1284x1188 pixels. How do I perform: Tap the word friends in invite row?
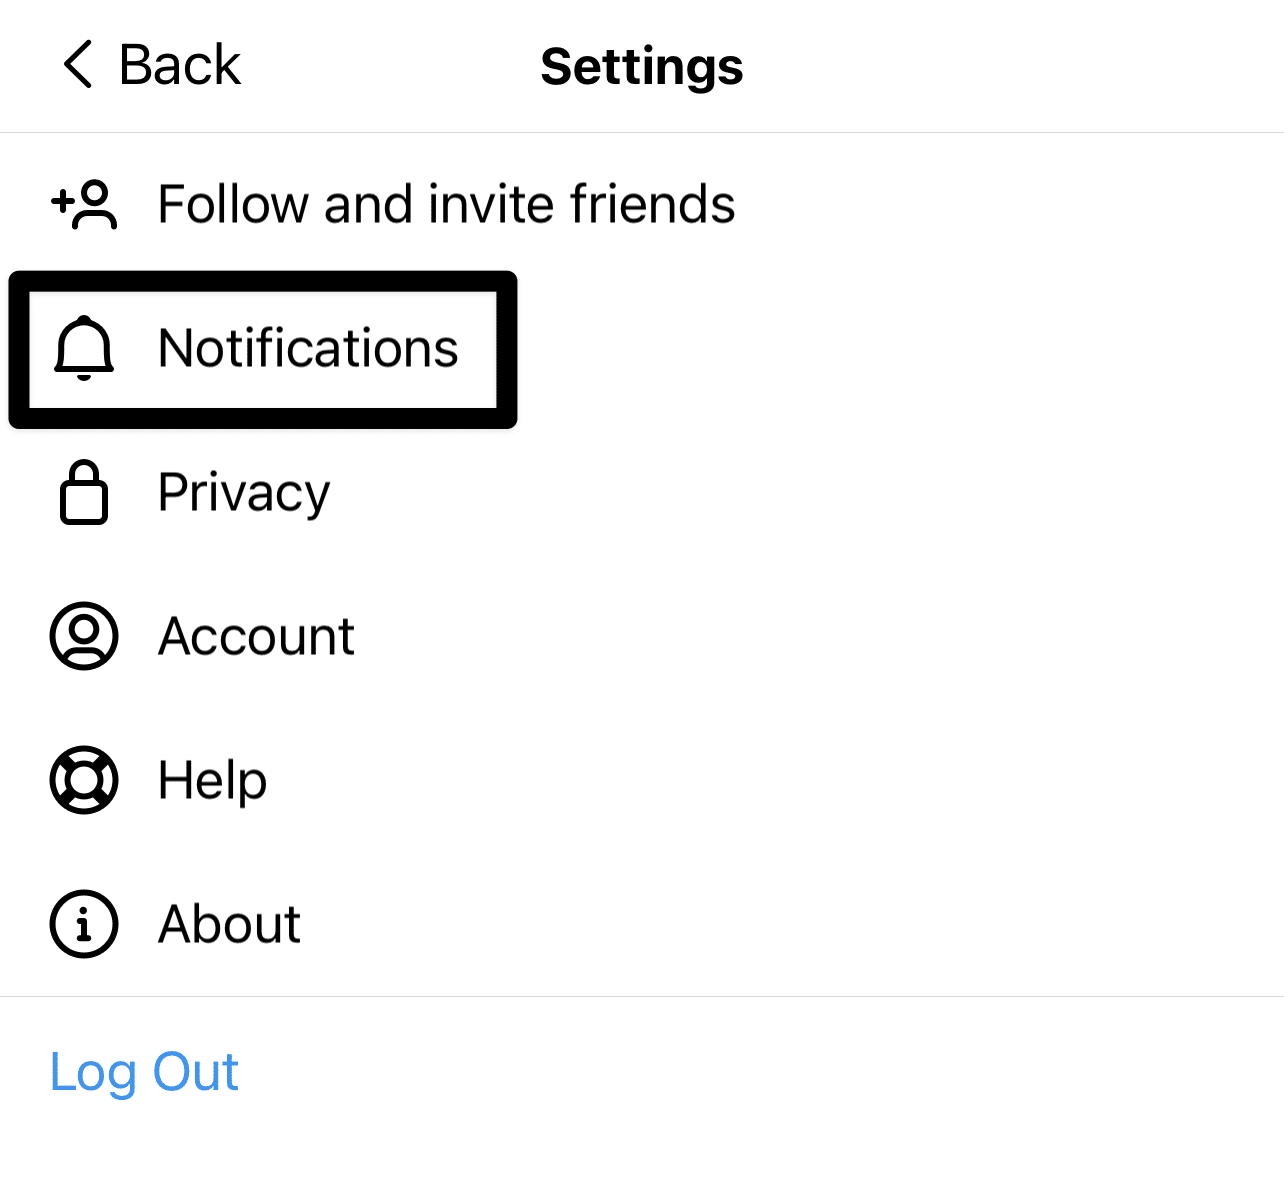(653, 204)
